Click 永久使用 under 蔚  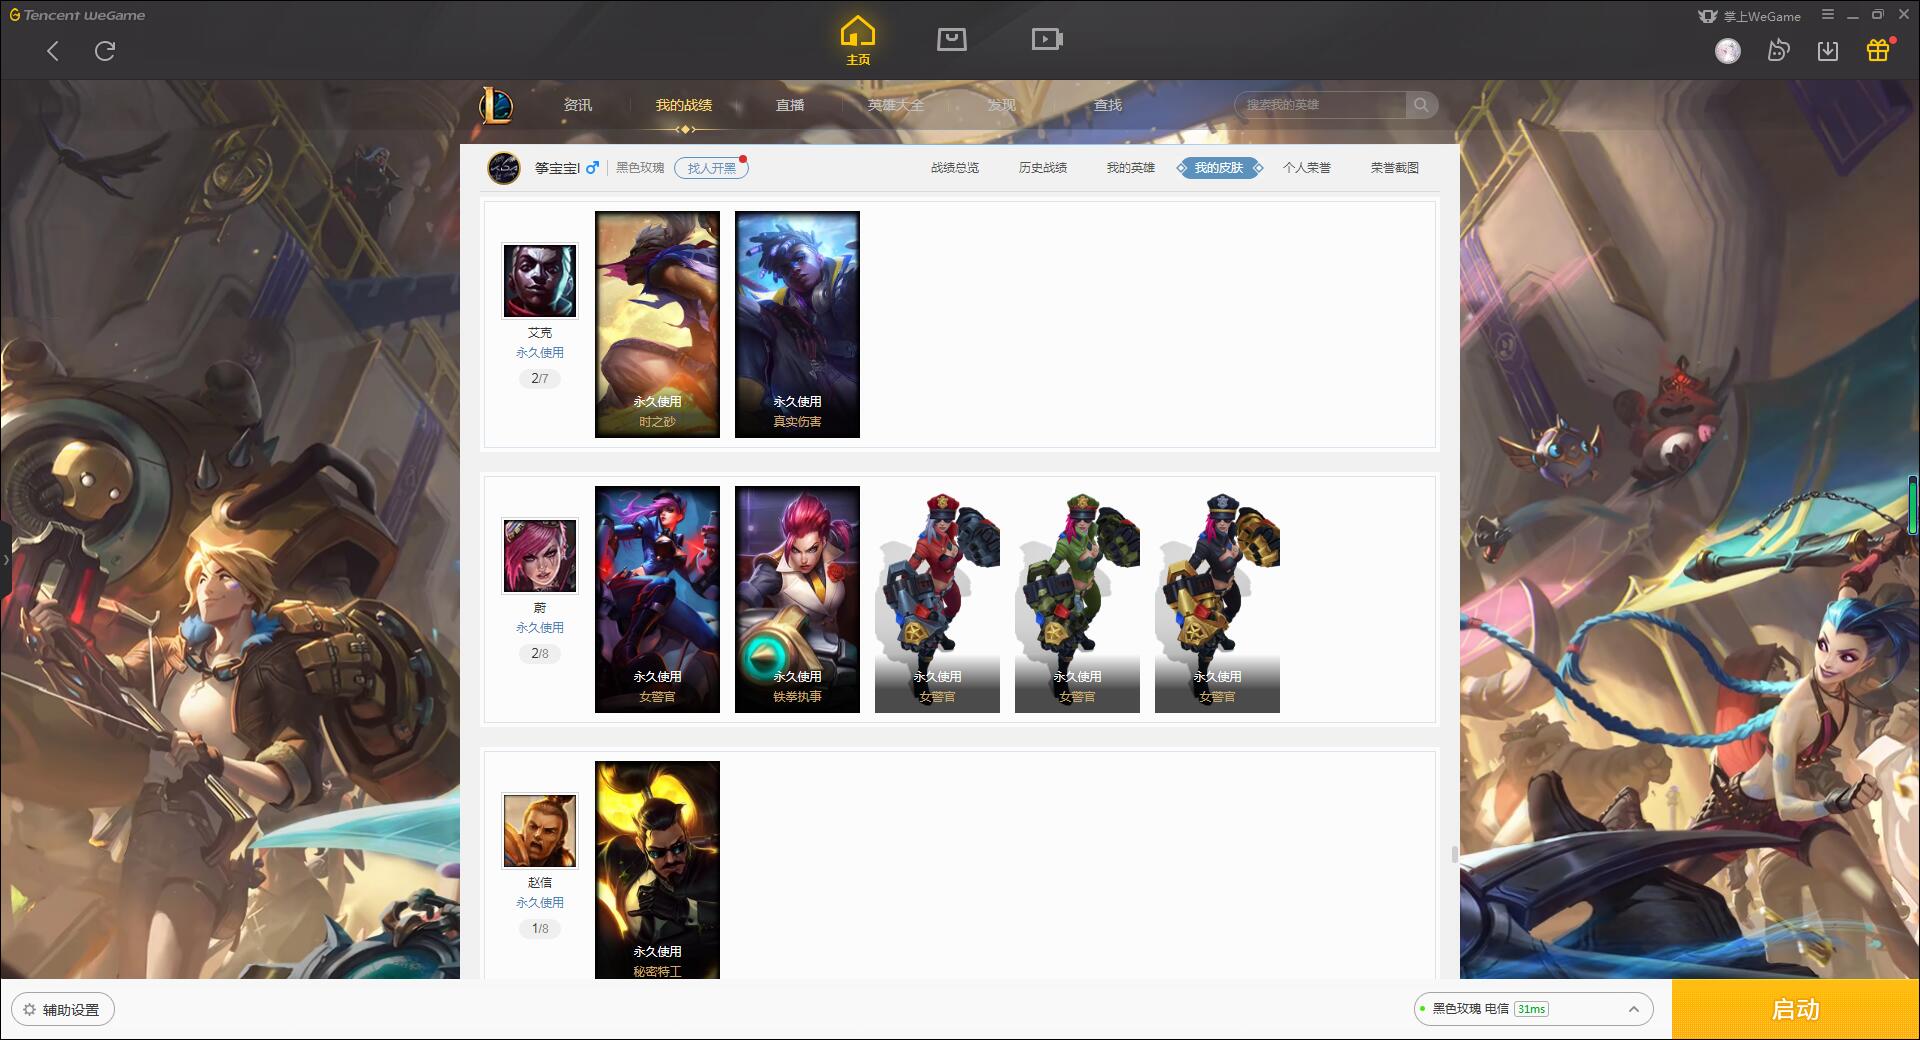coord(540,628)
